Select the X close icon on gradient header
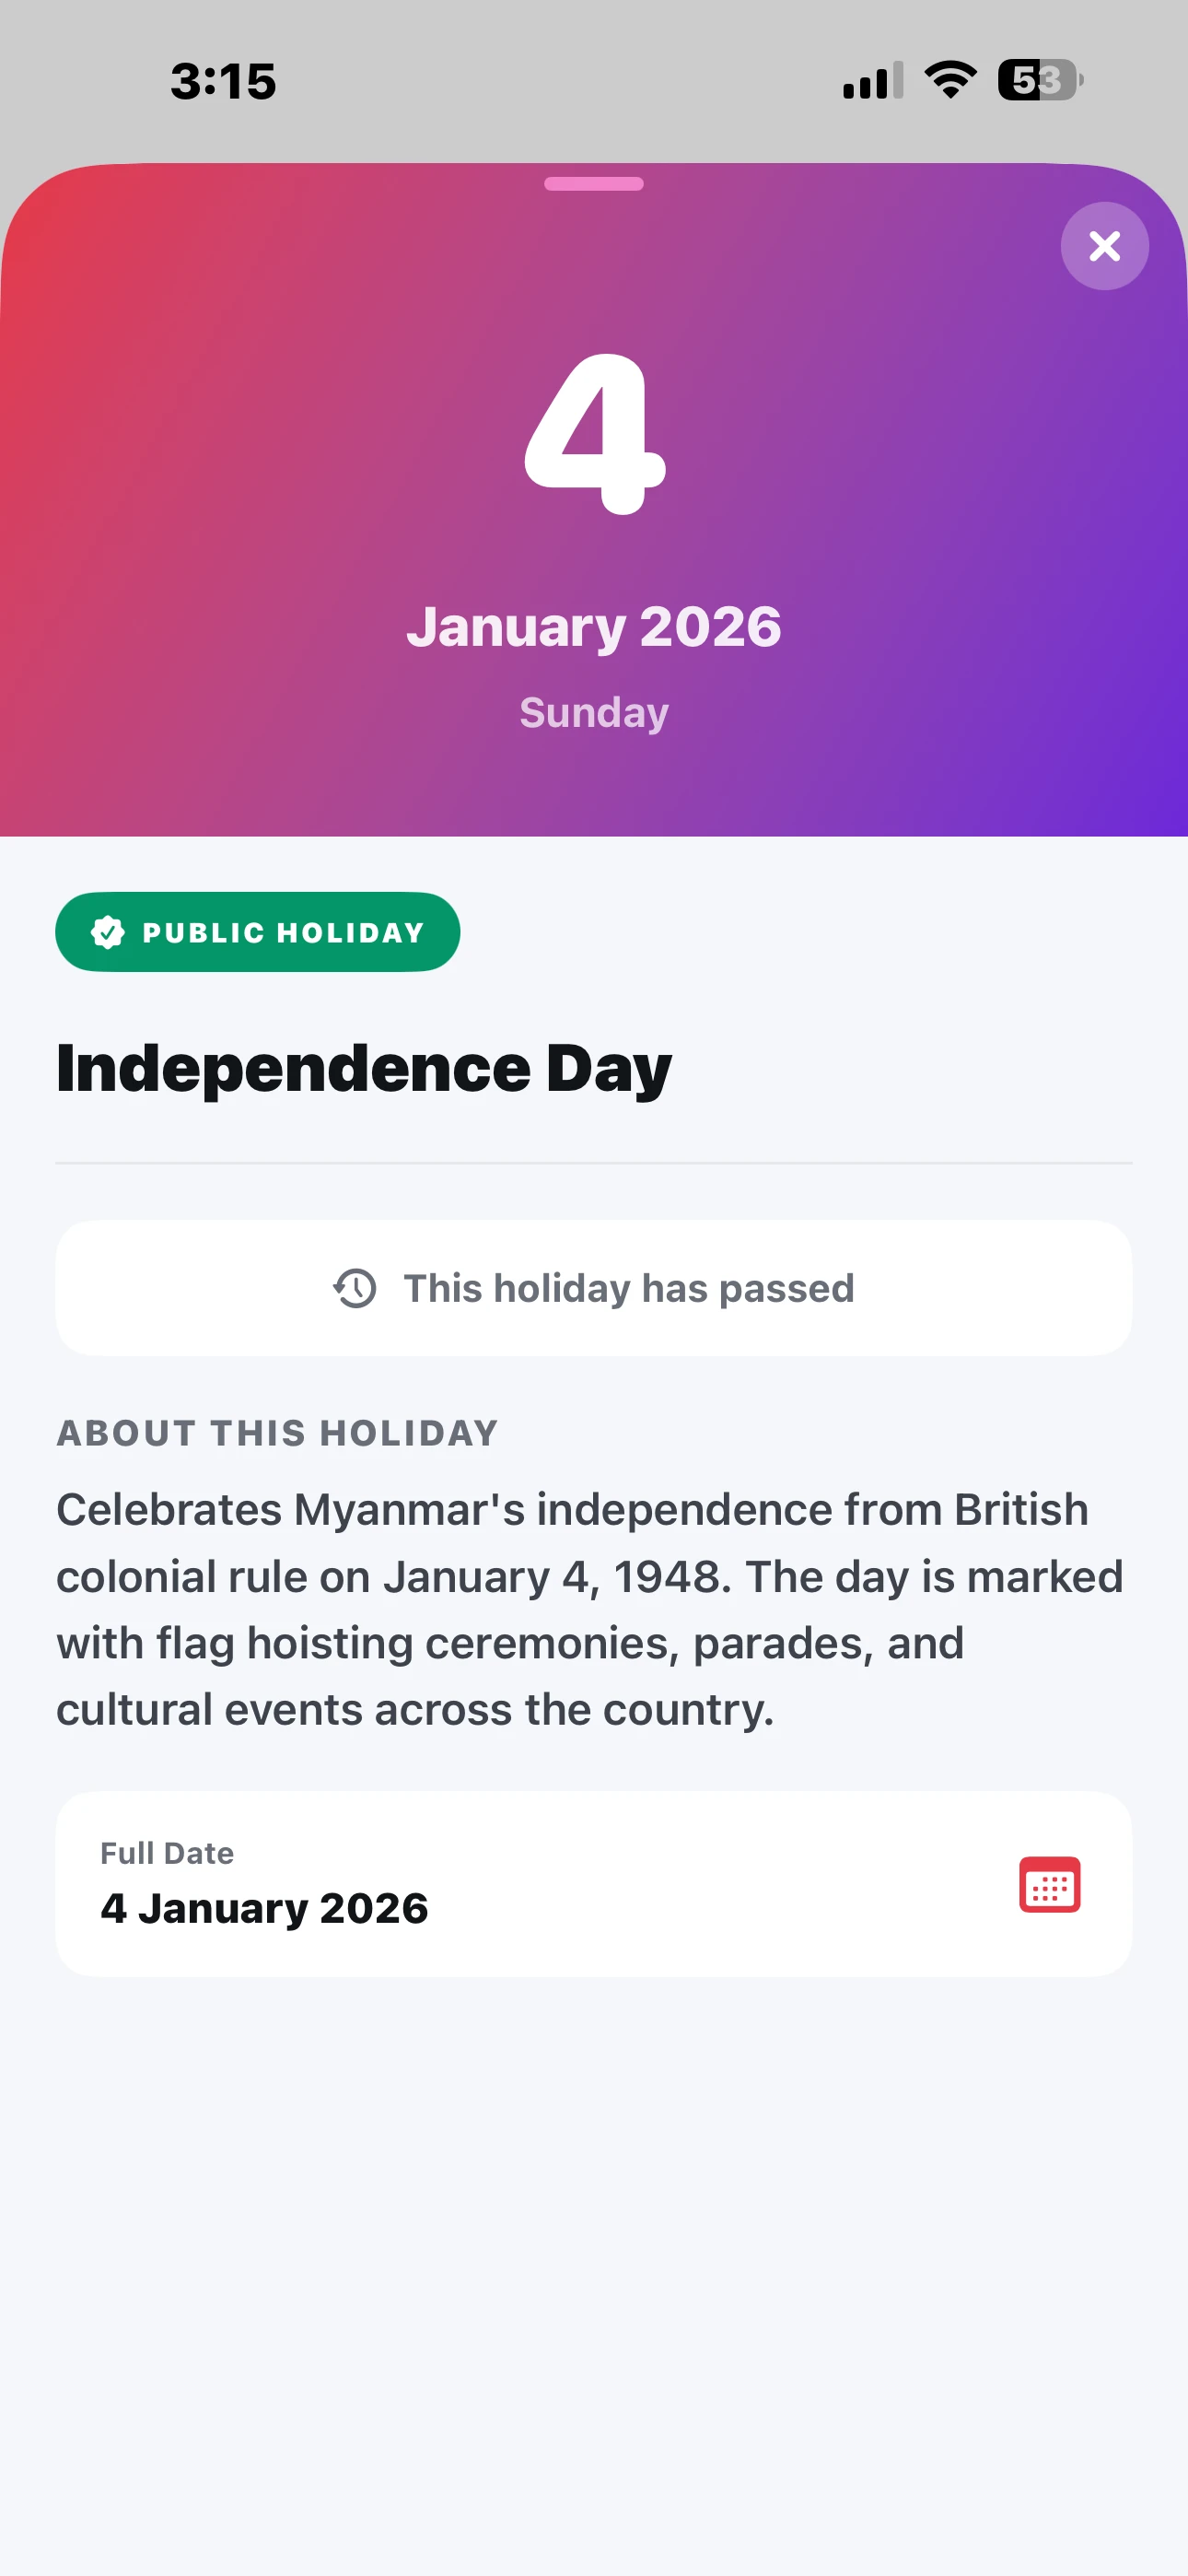This screenshot has height=2576, width=1188. (1104, 246)
